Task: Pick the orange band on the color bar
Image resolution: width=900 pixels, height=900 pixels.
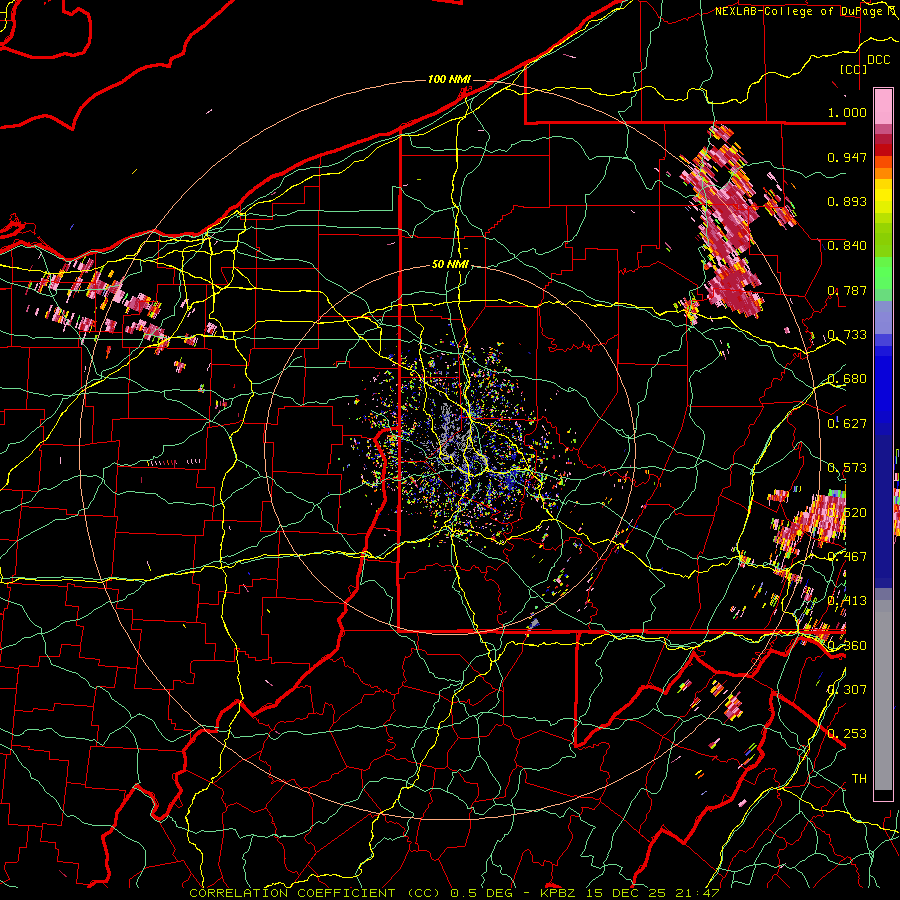Action: (883, 173)
